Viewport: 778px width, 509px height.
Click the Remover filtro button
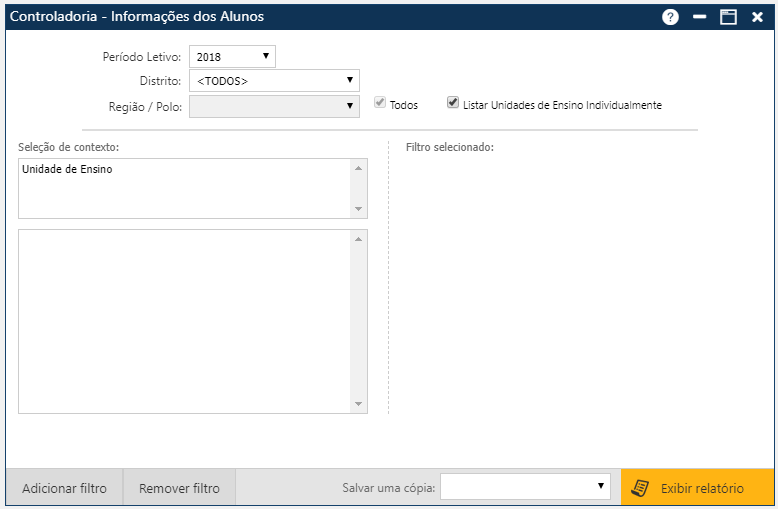pos(179,488)
